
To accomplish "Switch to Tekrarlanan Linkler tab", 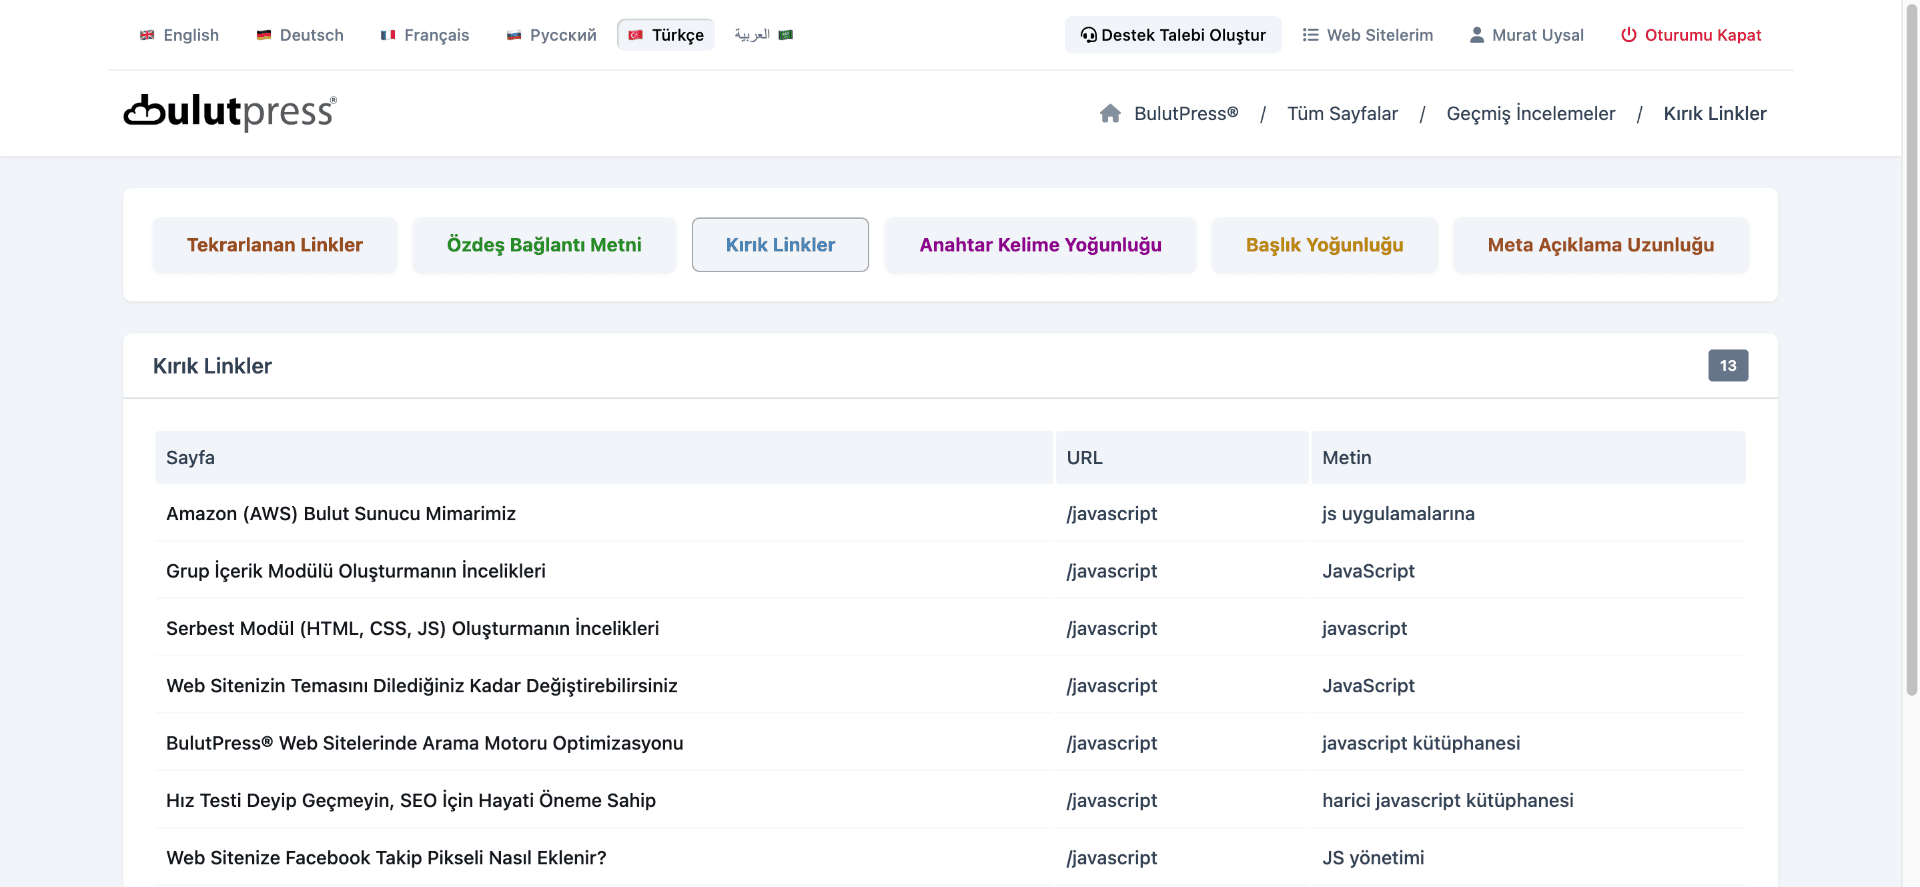I will [274, 245].
